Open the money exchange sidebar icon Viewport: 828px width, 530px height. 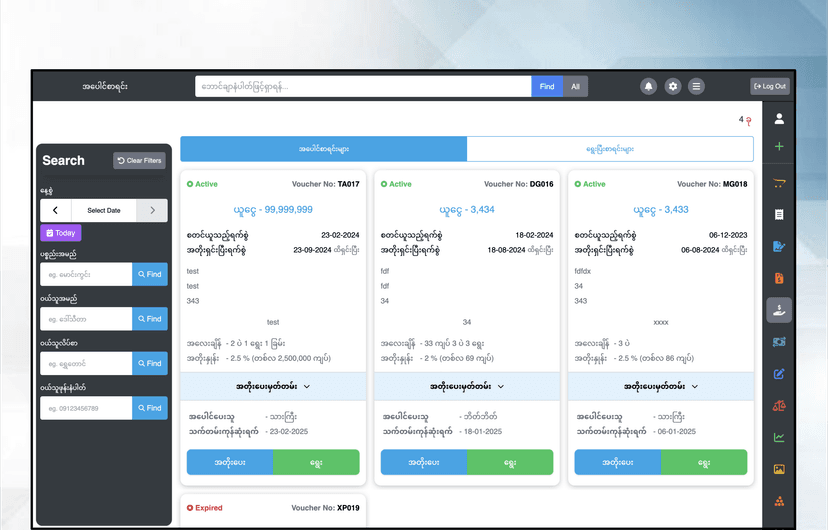(x=779, y=342)
